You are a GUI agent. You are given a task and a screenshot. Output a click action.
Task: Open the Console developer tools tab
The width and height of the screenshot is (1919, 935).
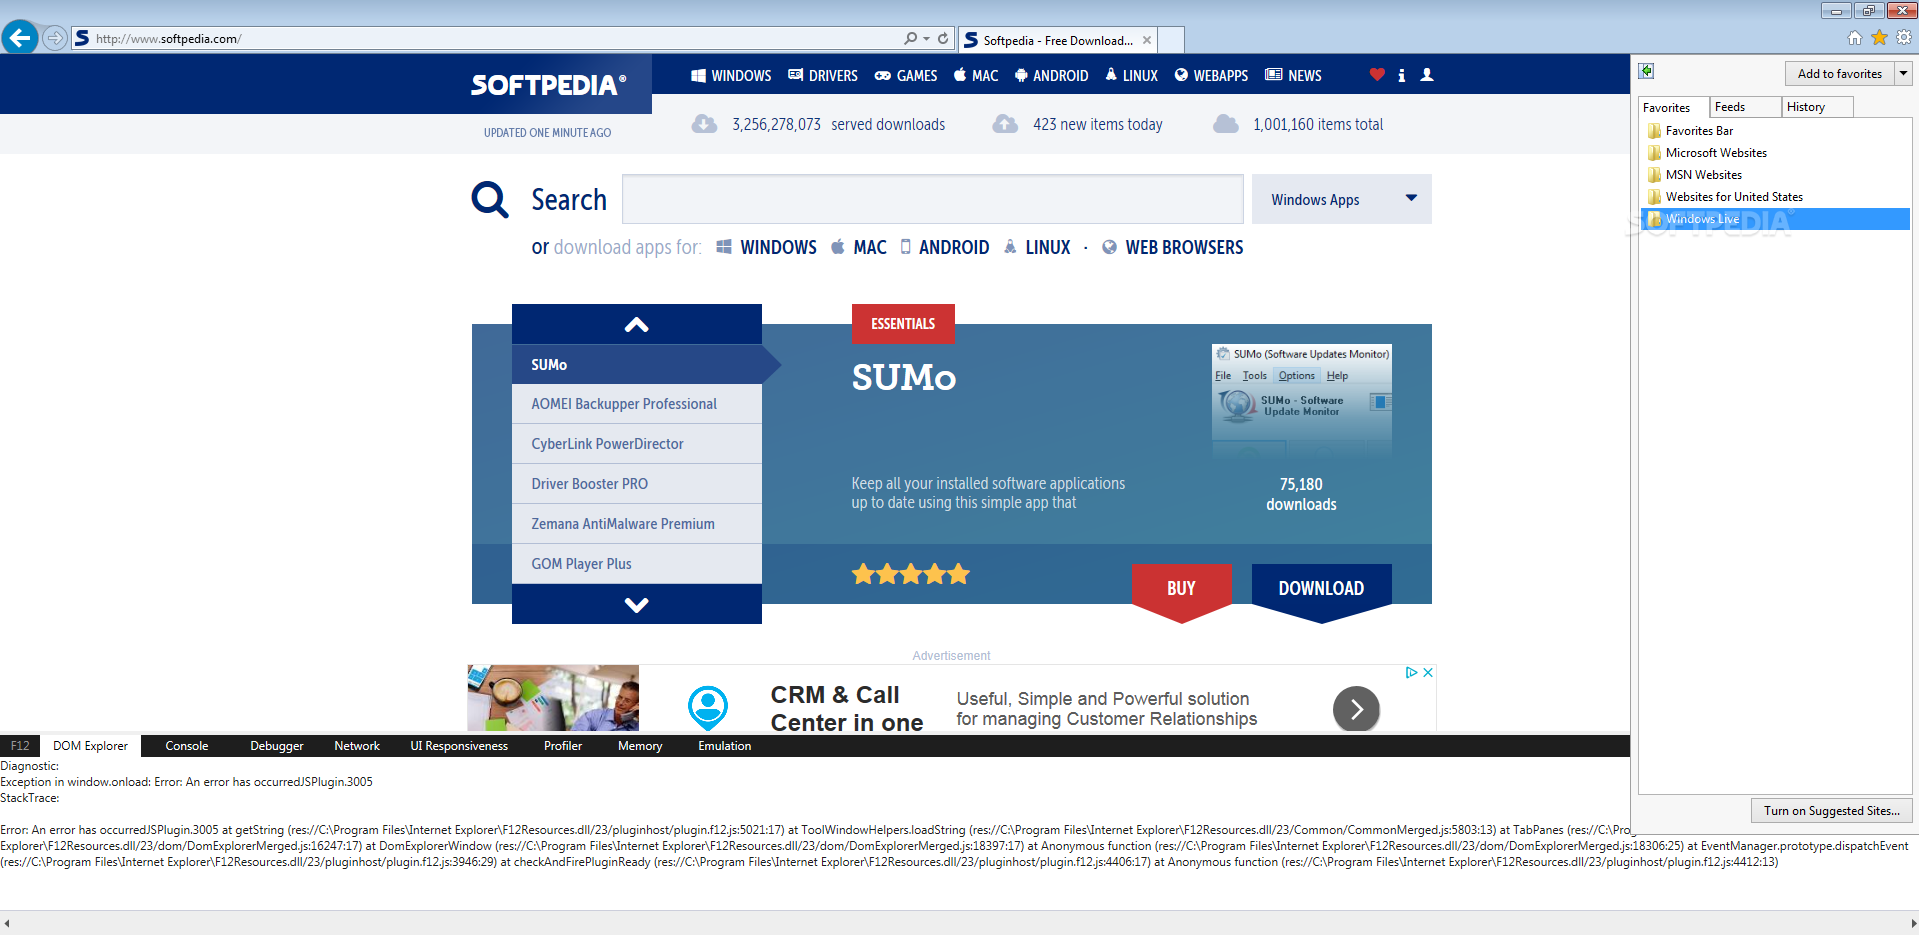187,746
